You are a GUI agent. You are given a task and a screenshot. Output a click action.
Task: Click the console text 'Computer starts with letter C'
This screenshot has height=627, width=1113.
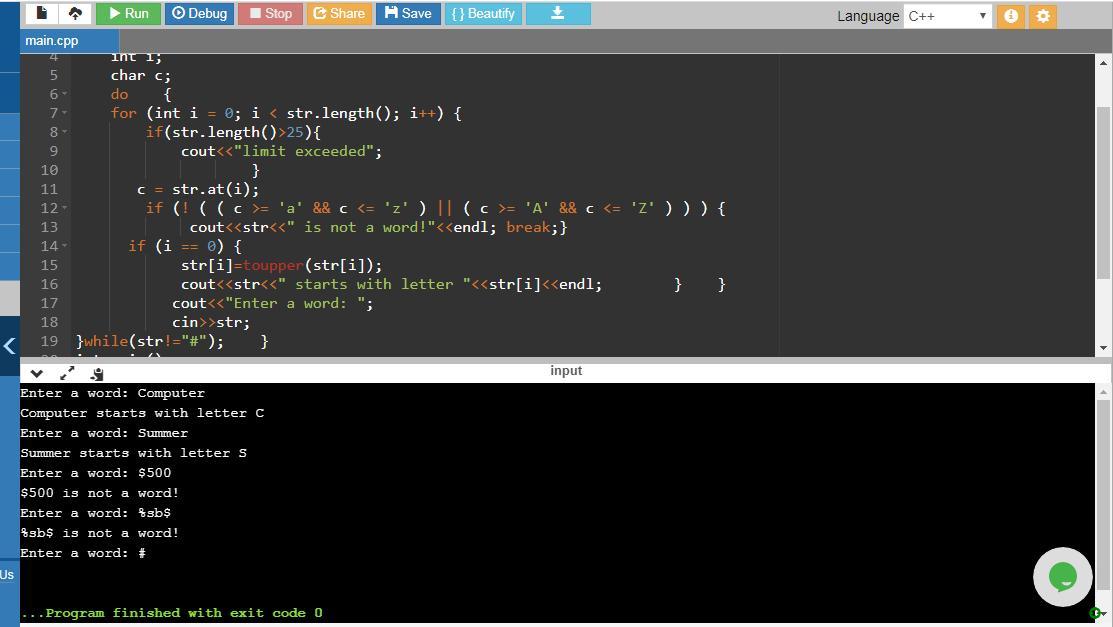142,413
